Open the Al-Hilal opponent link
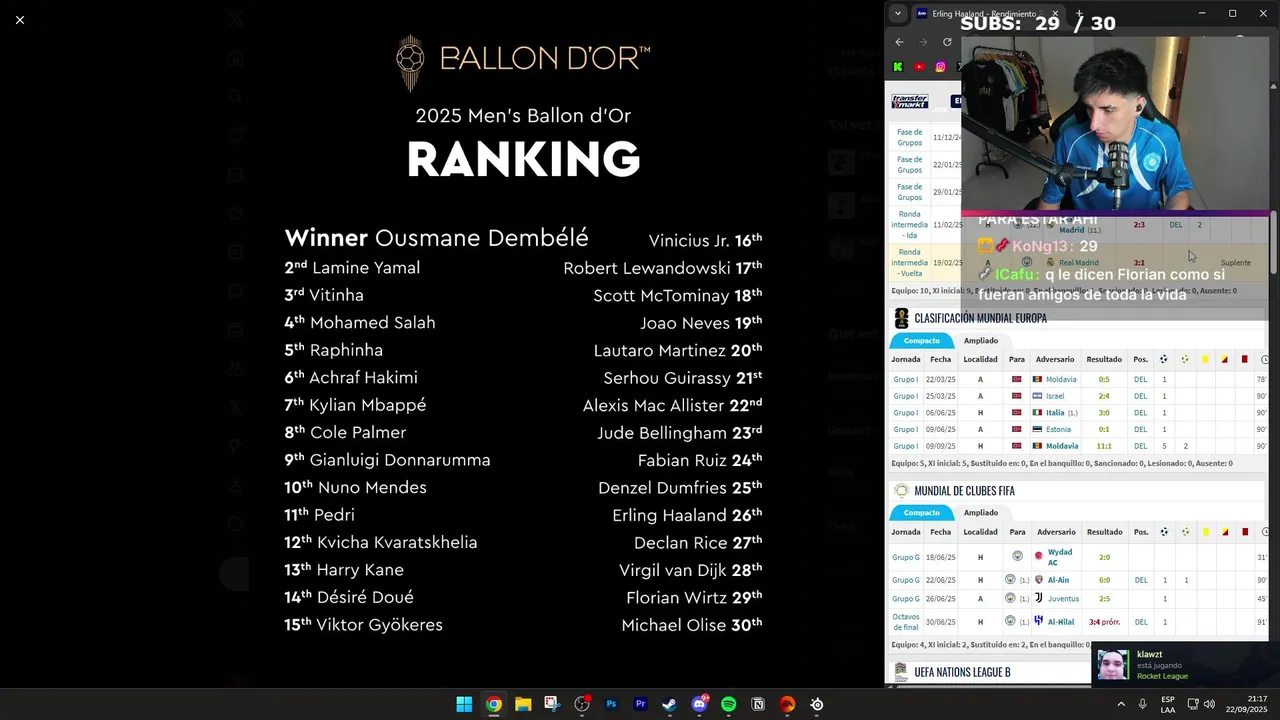This screenshot has width=1280, height=720. [x=1061, y=622]
